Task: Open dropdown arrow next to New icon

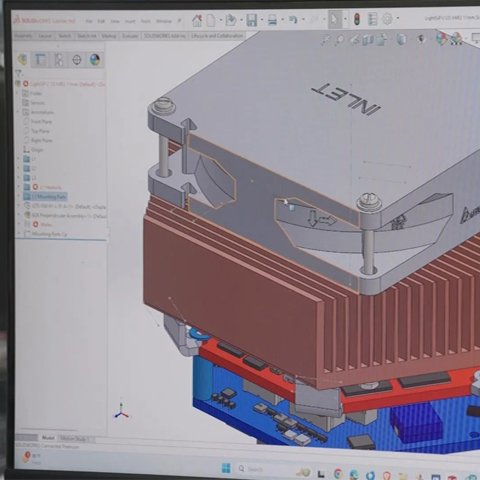Action: (x=220, y=20)
